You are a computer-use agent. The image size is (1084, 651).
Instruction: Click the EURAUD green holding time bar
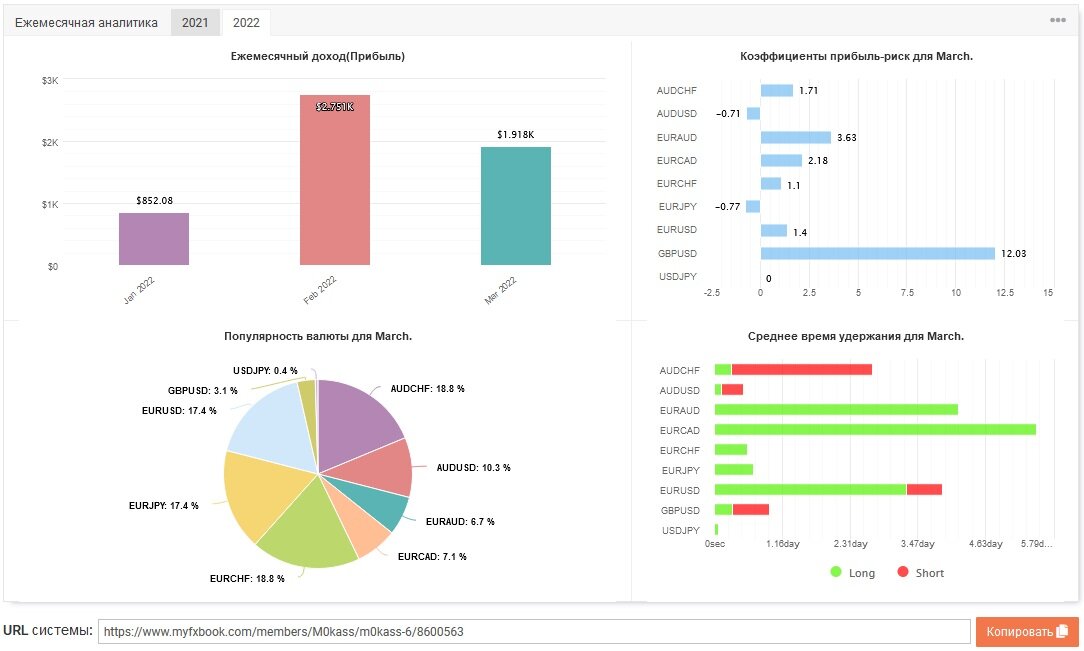[x=837, y=410]
